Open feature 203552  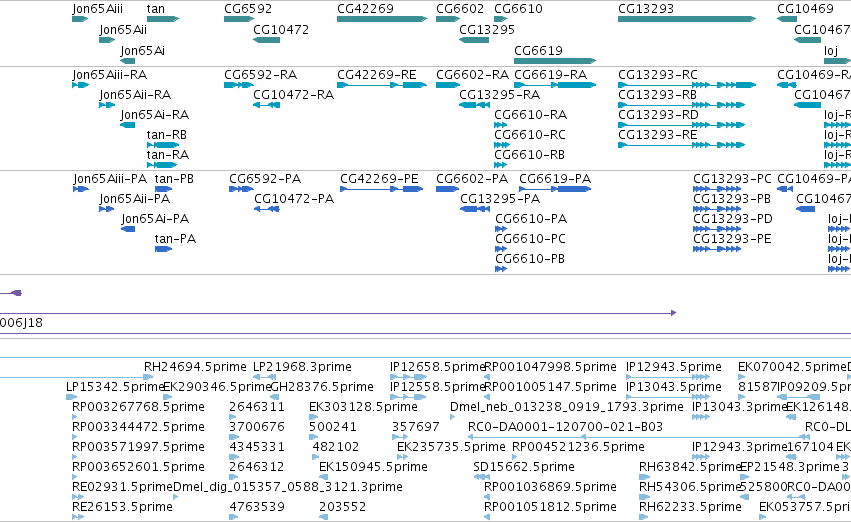pos(342,507)
